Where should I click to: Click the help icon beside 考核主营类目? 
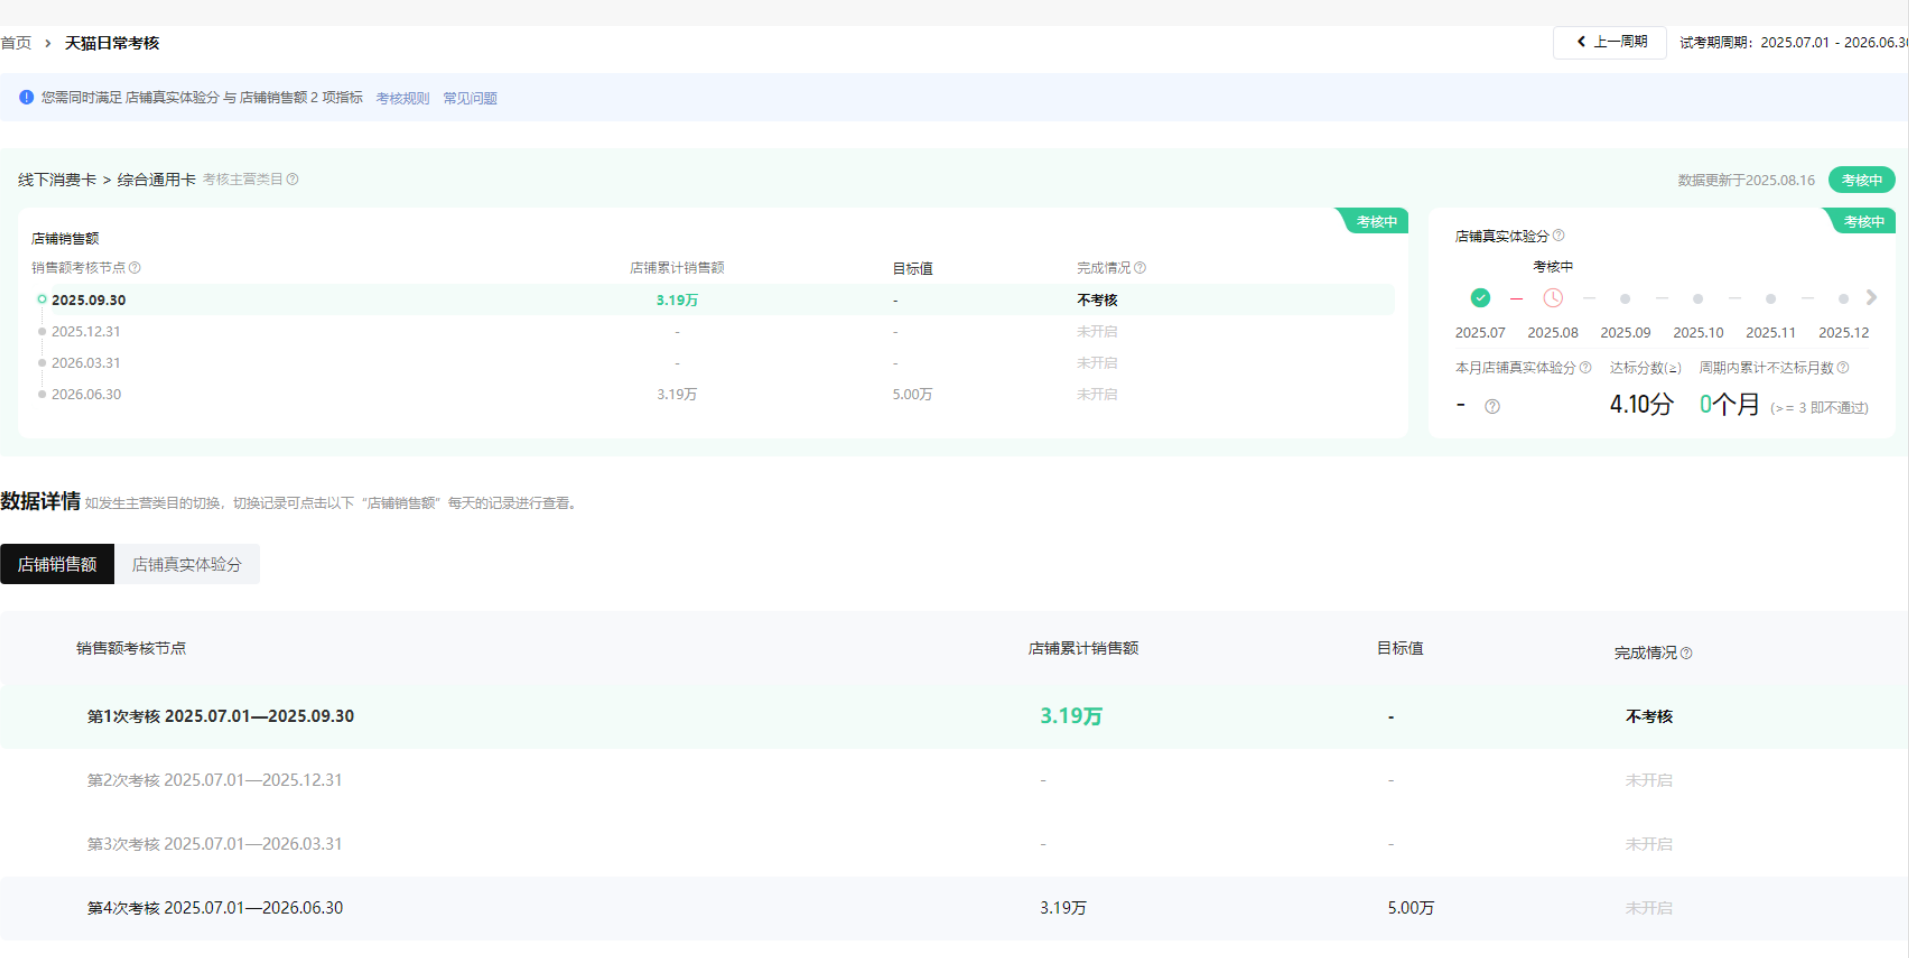(x=292, y=180)
